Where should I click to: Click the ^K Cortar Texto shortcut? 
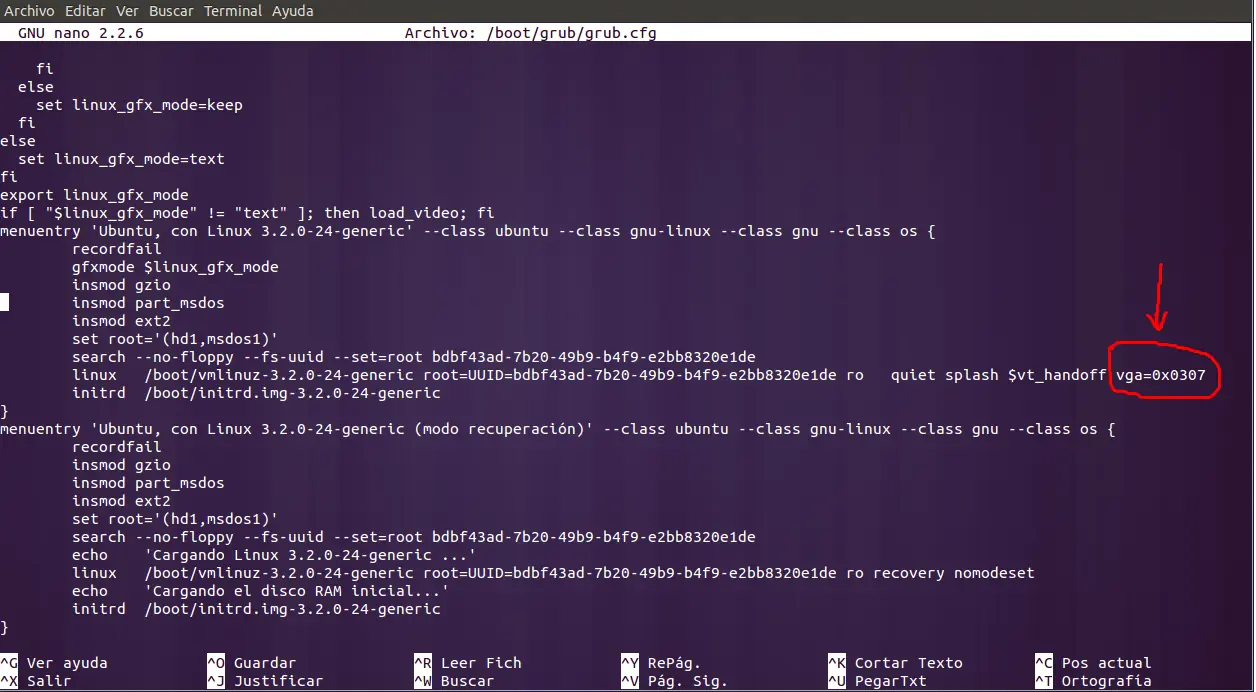click(895, 663)
